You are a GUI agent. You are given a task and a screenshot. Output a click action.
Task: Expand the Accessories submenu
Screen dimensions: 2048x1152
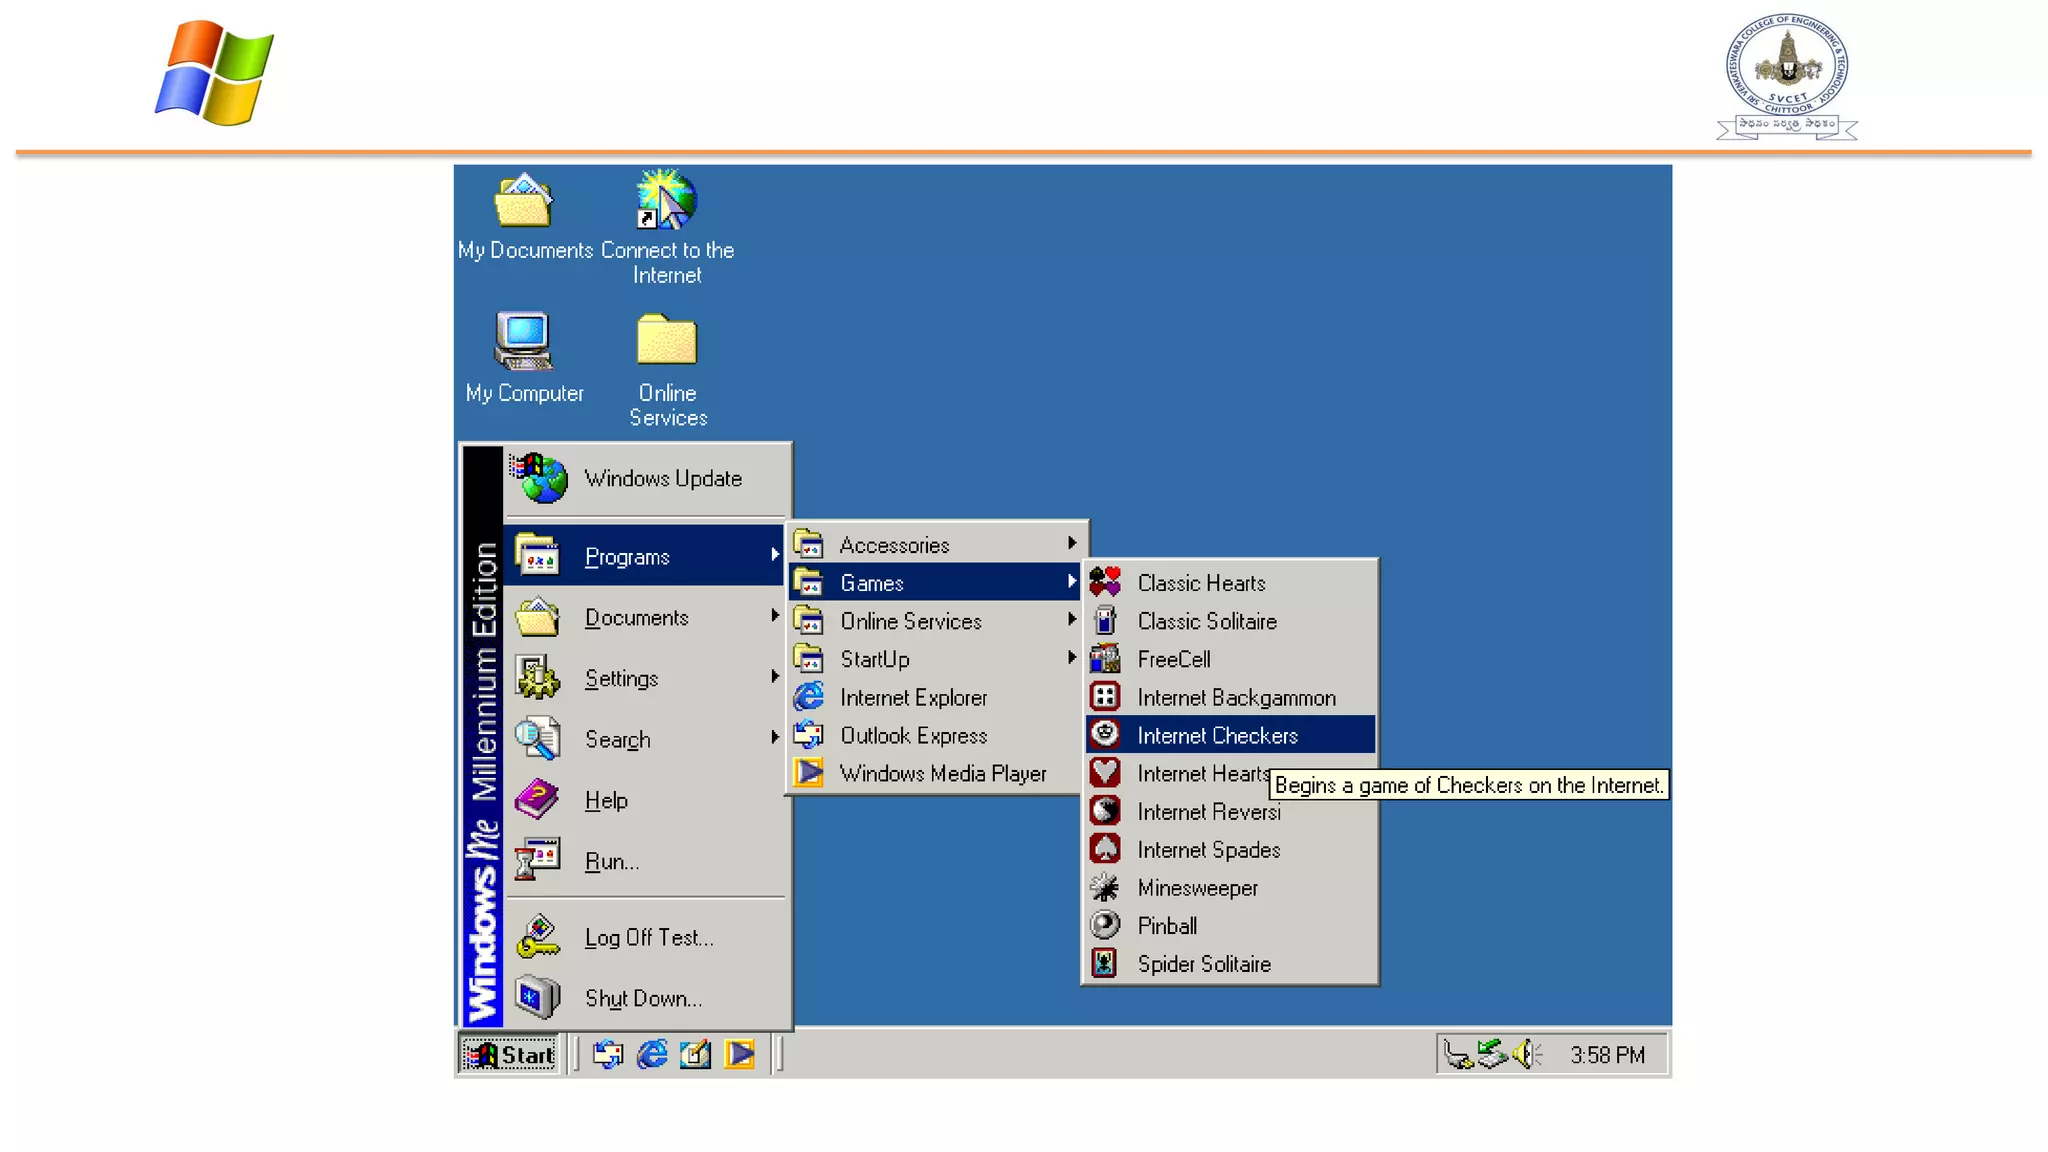coord(894,545)
